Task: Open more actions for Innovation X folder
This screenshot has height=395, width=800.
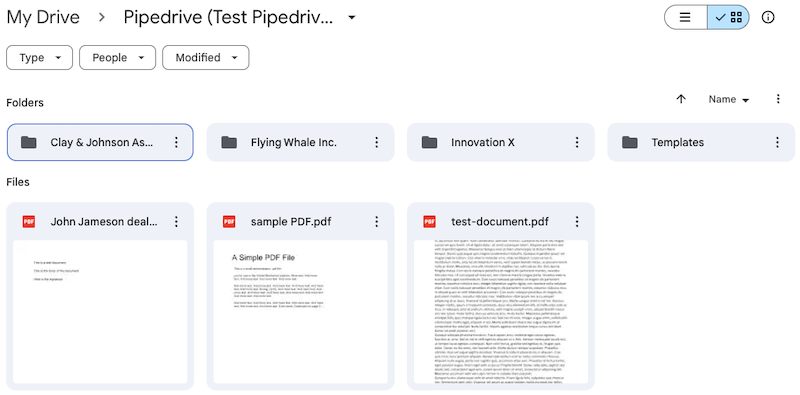Action: (x=577, y=142)
